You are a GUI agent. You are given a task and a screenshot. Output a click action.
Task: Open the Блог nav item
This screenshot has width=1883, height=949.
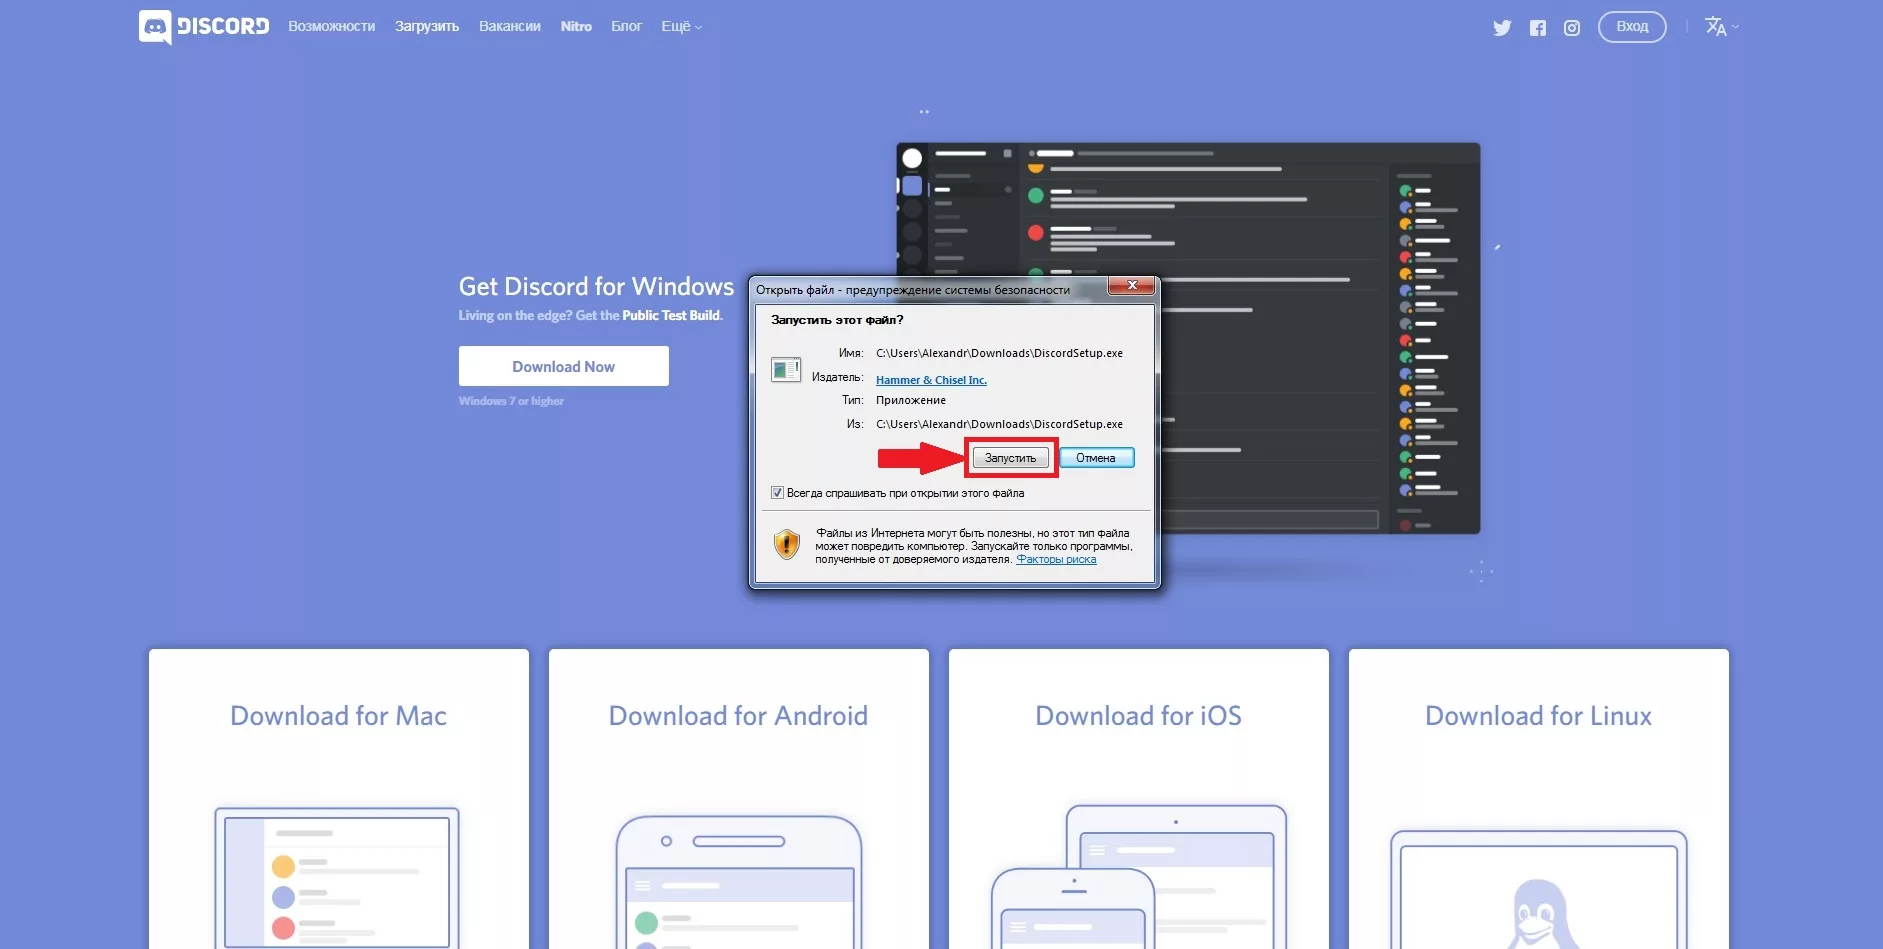click(626, 27)
